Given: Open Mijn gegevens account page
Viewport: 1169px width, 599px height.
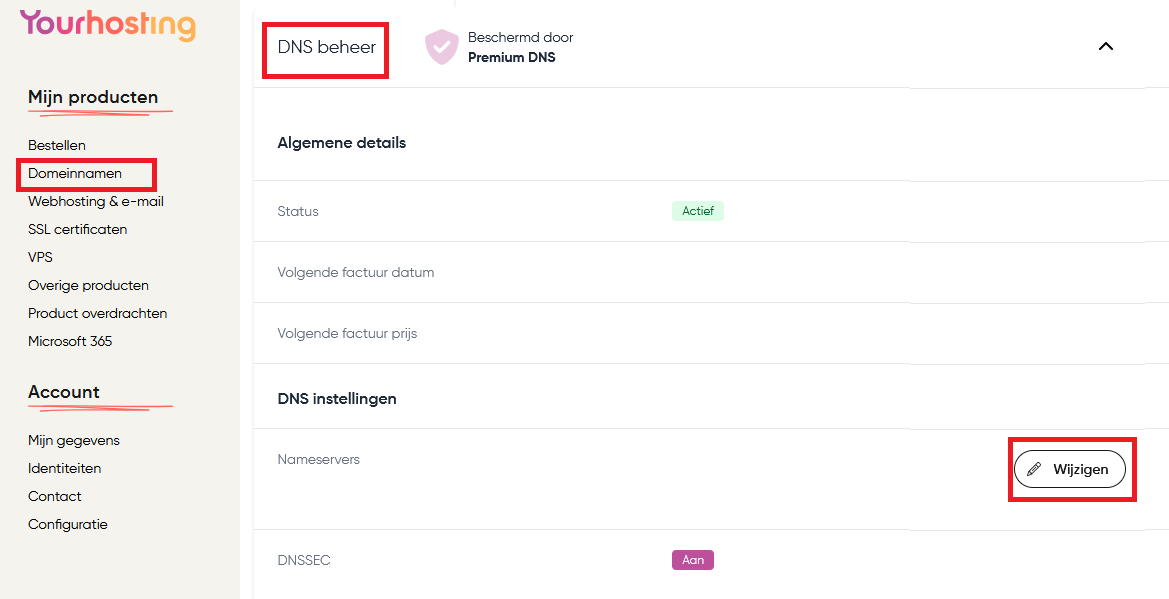Looking at the screenshot, I should coord(74,440).
